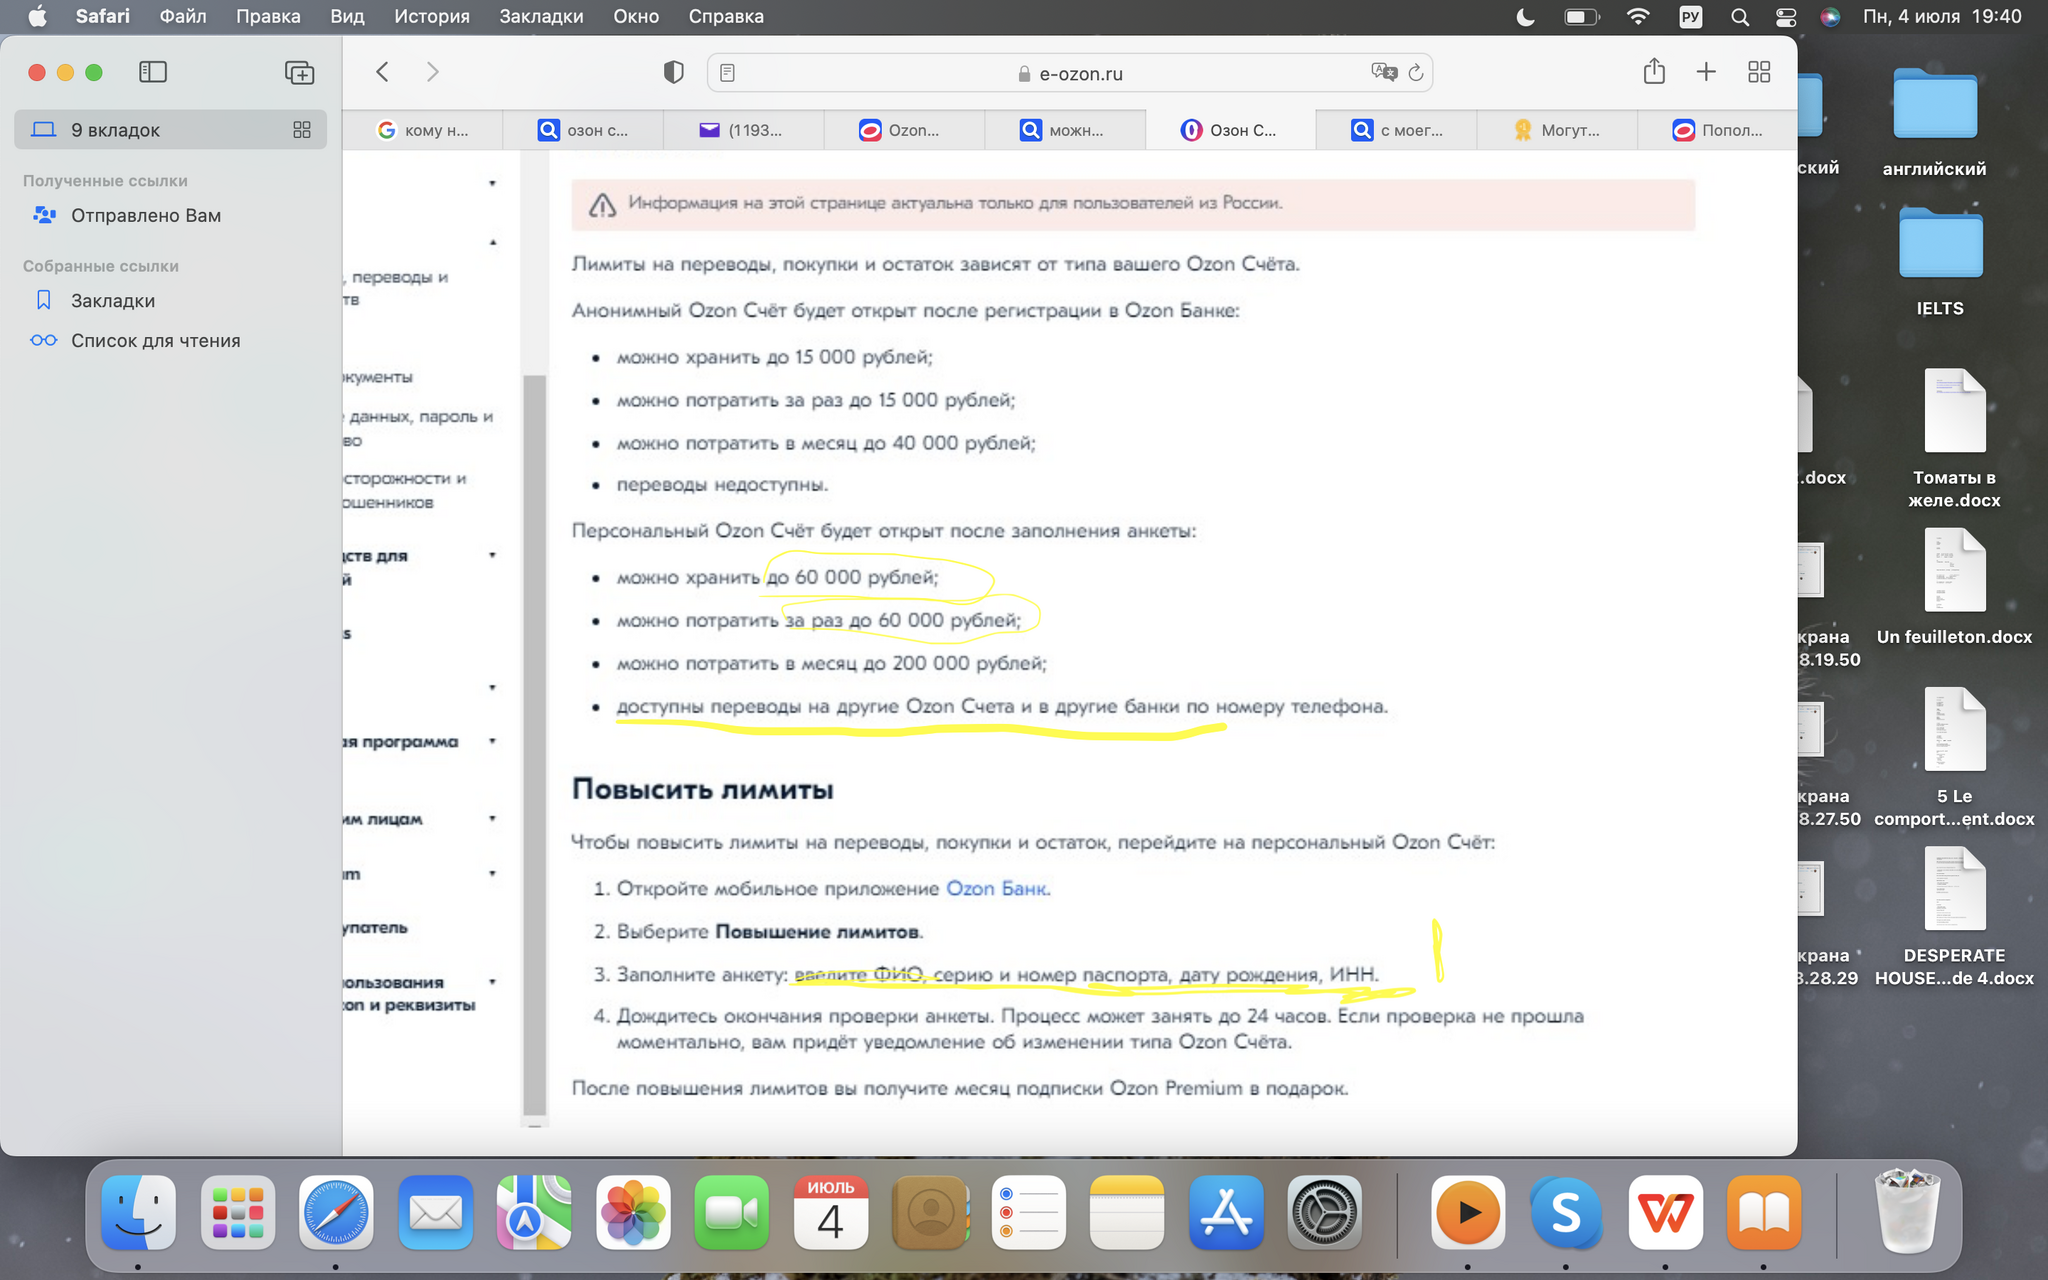Open tab grid icon beside 9 вкладок
This screenshot has height=1280, width=2048.
click(x=302, y=130)
